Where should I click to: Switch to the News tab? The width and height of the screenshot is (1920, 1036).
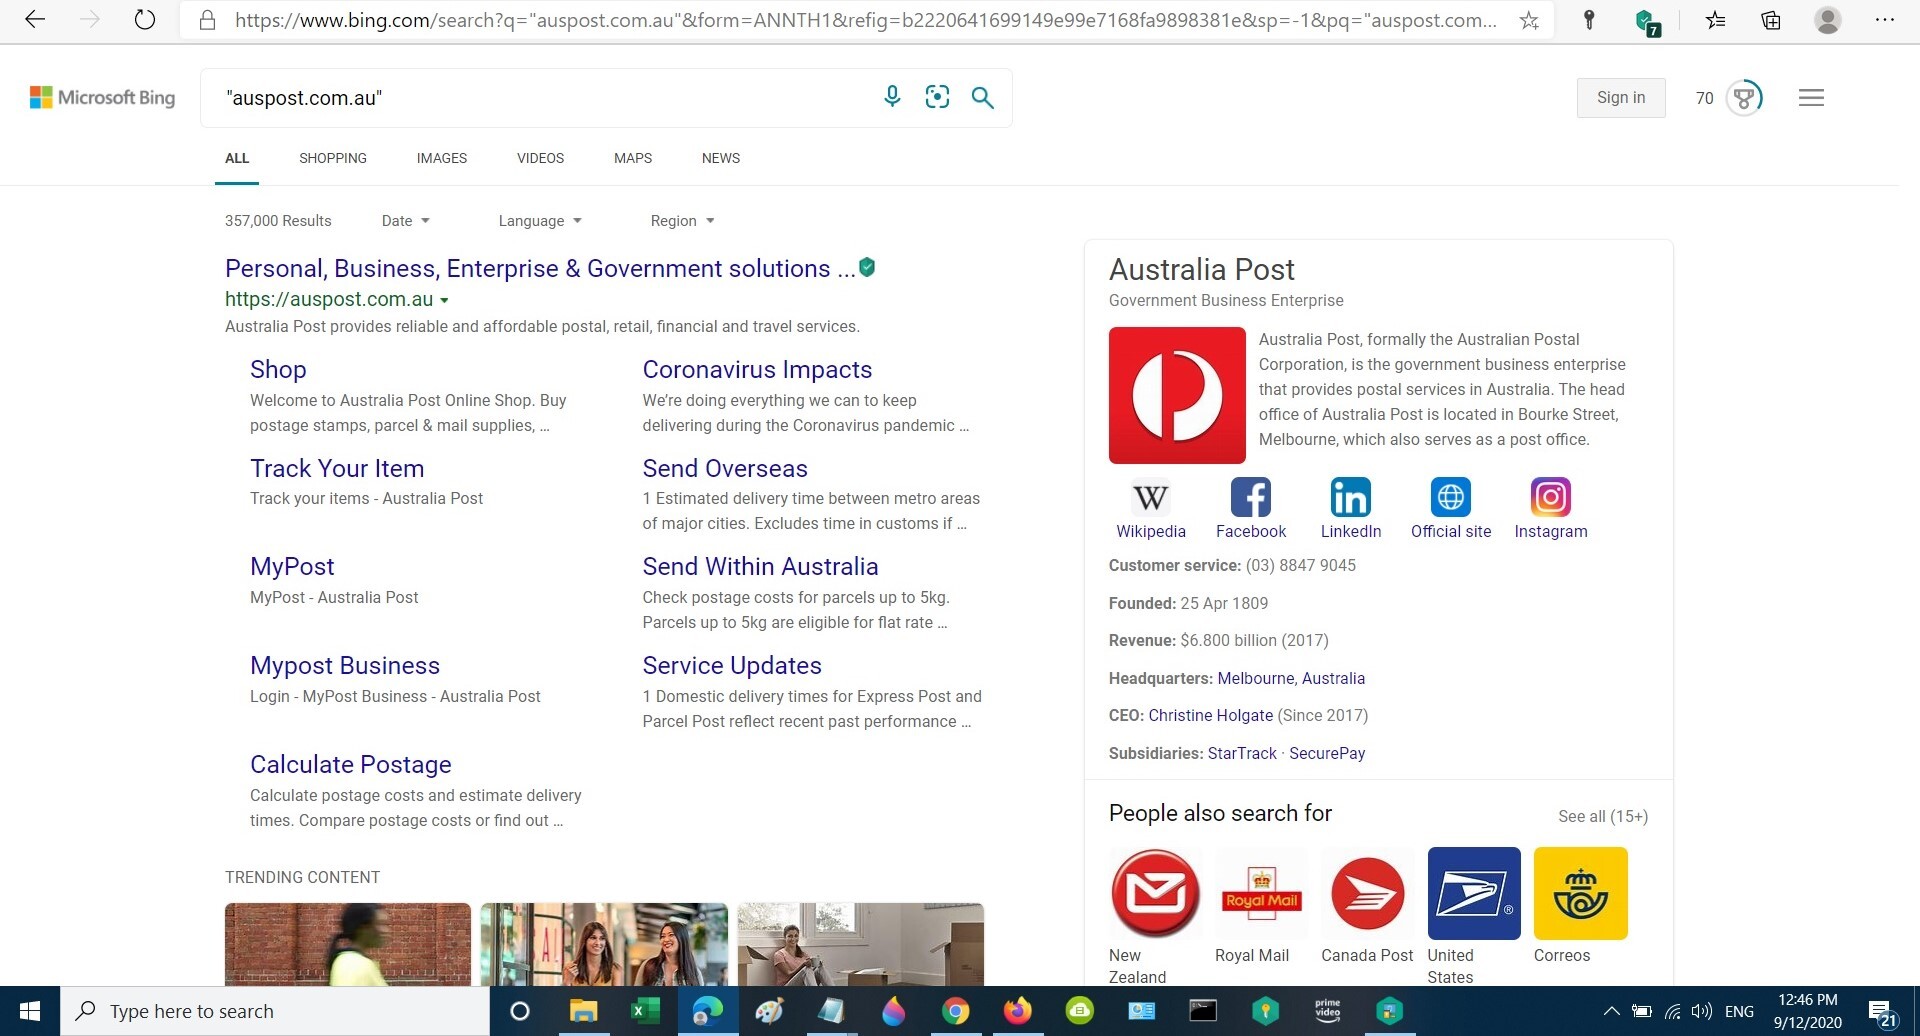[721, 158]
